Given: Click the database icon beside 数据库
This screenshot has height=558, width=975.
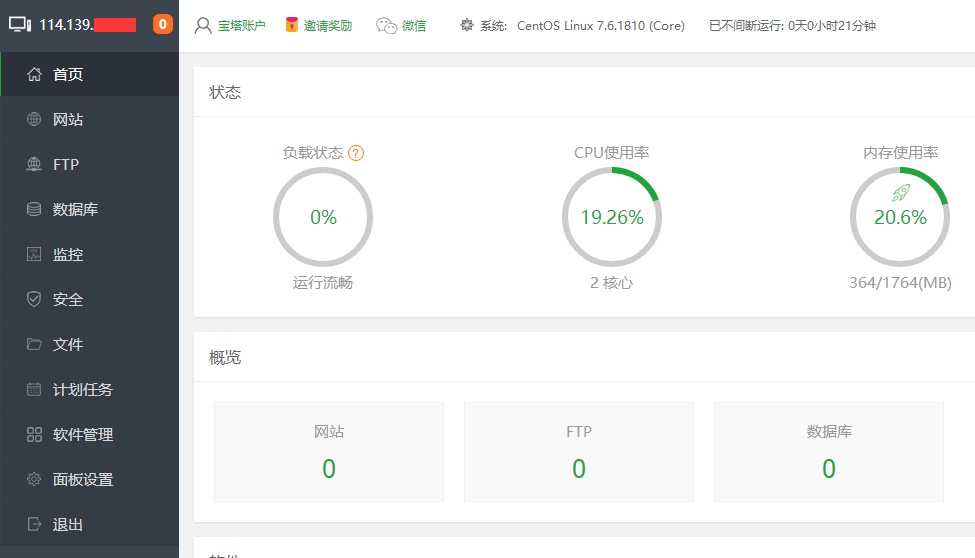Looking at the screenshot, I should 34,210.
